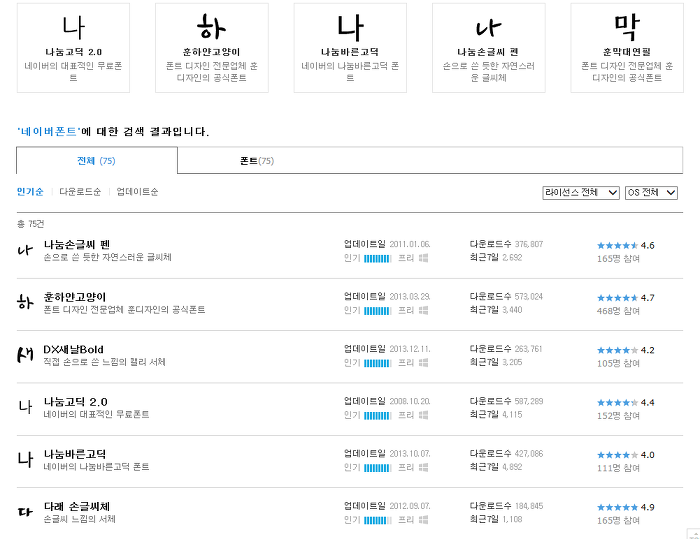Click the 훈하얀고양이 list row font icon
The image size is (700, 539).
point(25,303)
